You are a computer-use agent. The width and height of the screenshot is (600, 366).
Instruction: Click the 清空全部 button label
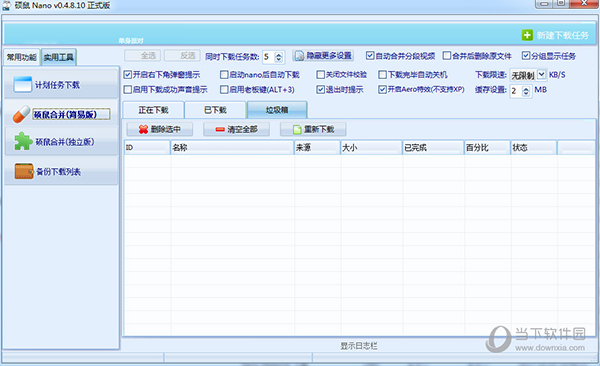pyautogui.click(x=243, y=129)
